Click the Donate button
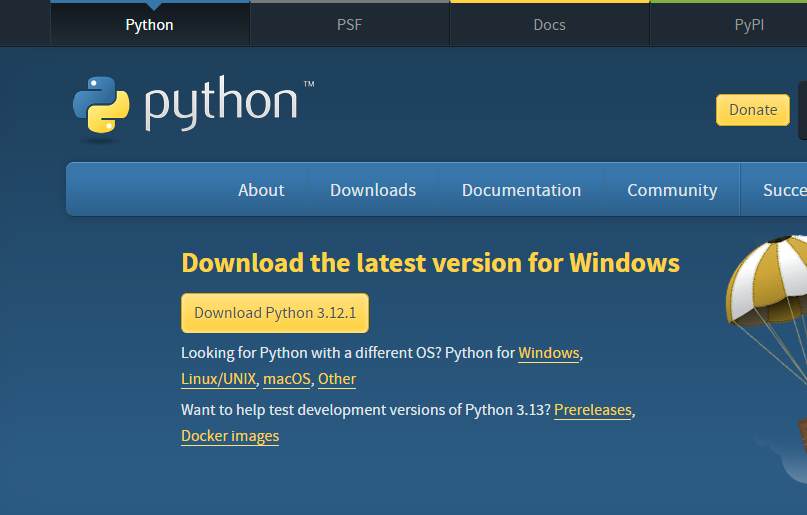 pyautogui.click(x=752, y=110)
